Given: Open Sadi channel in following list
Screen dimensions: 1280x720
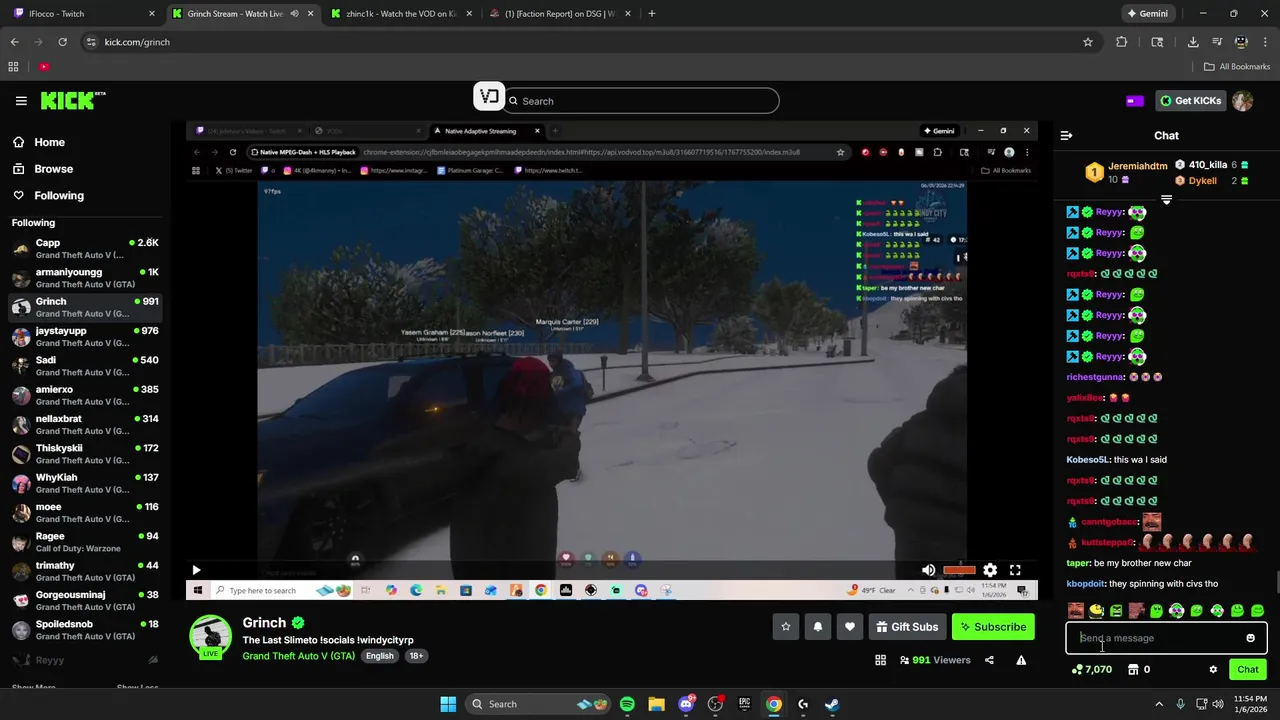Looking at the screenshot, I should click(x=85, y=366).
